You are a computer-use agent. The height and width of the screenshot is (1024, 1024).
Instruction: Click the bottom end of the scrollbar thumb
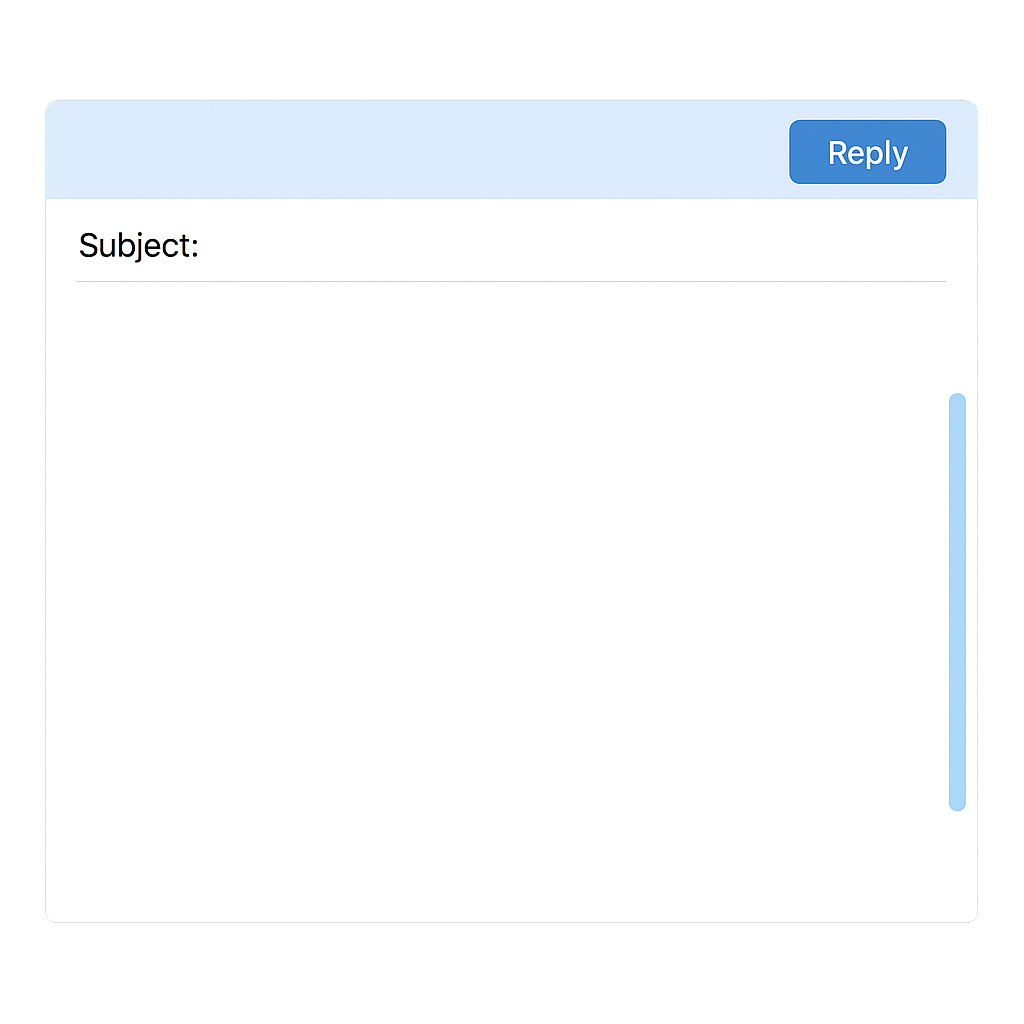click(957, 805)
